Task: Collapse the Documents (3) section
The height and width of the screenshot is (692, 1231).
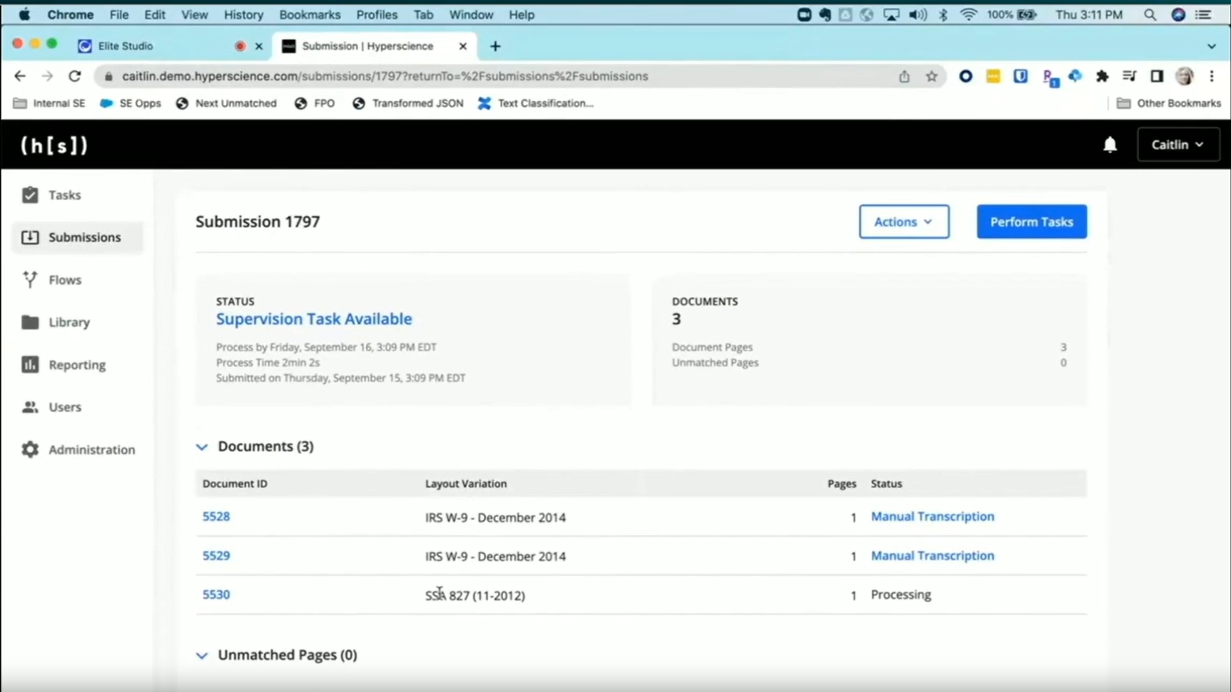Action: (x=202, y=447)
